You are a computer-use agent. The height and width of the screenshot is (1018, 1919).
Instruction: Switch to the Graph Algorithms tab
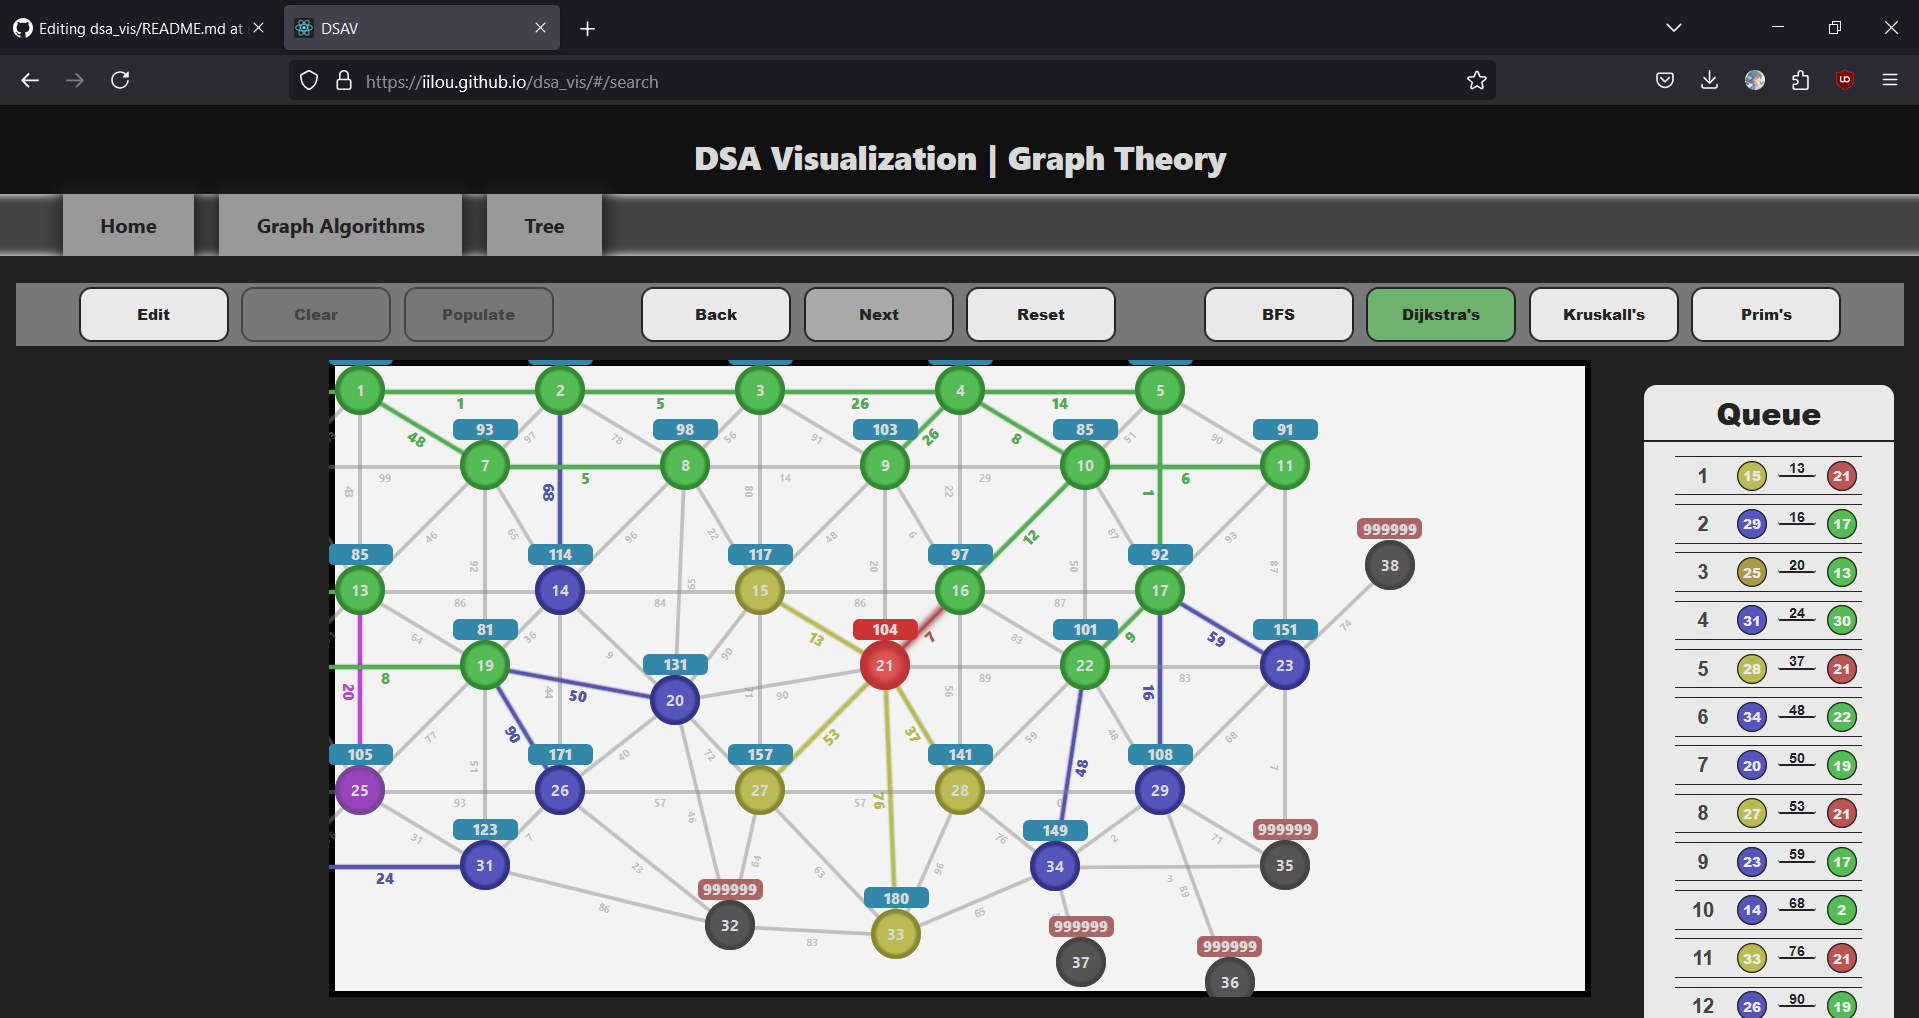(x=339, y=225)
